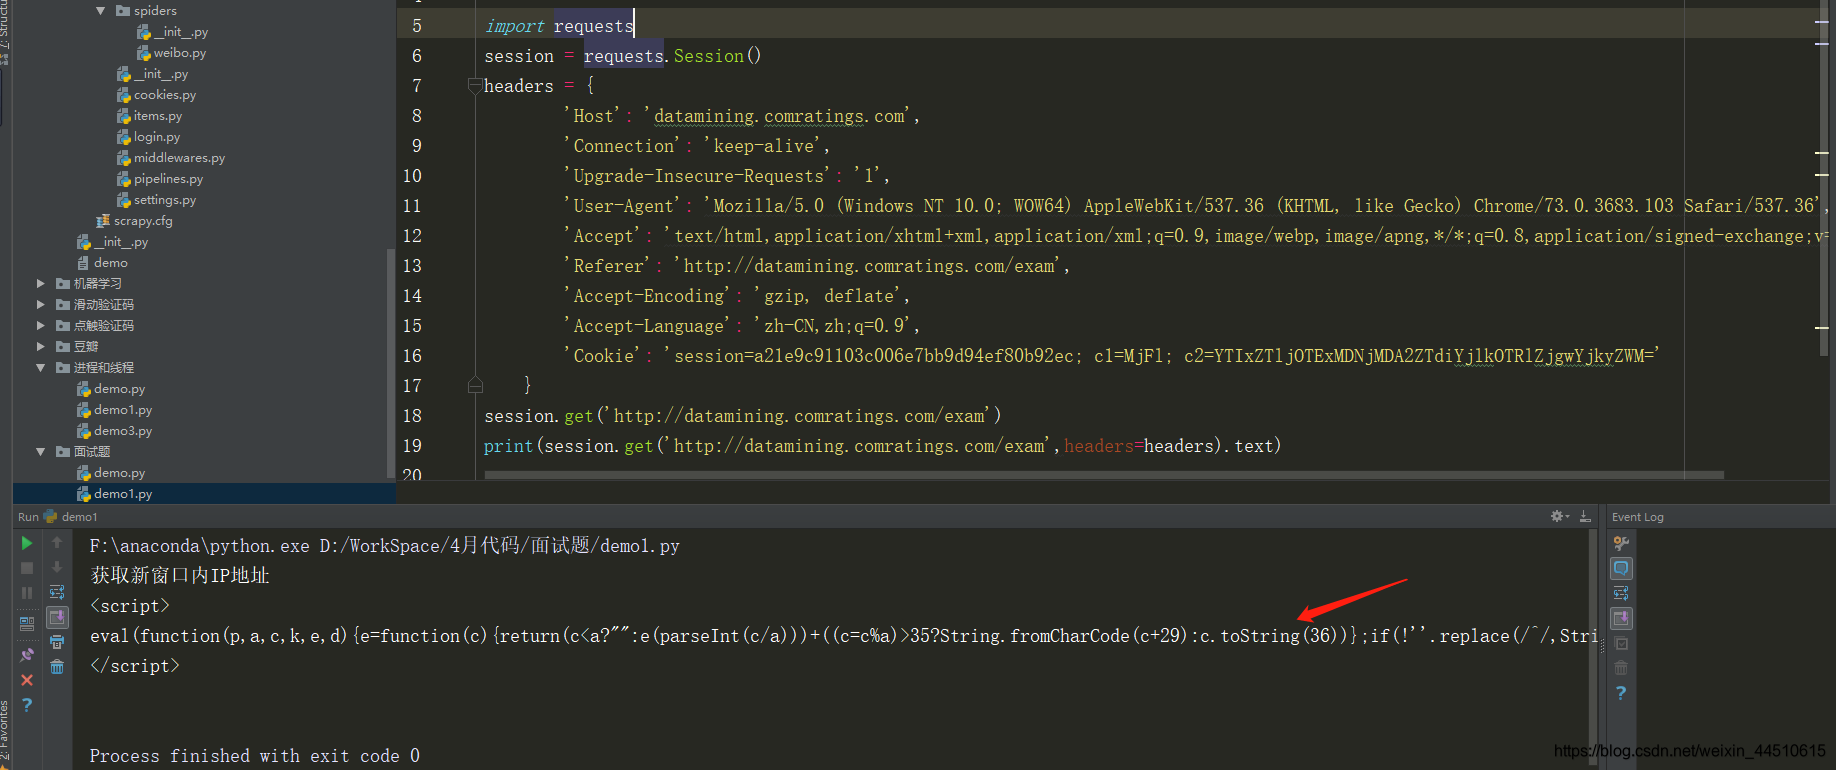The width and height of the screenshot is (1836, 770).
Task: Expand the 豆瓣 folder
Action: point(41,347)
